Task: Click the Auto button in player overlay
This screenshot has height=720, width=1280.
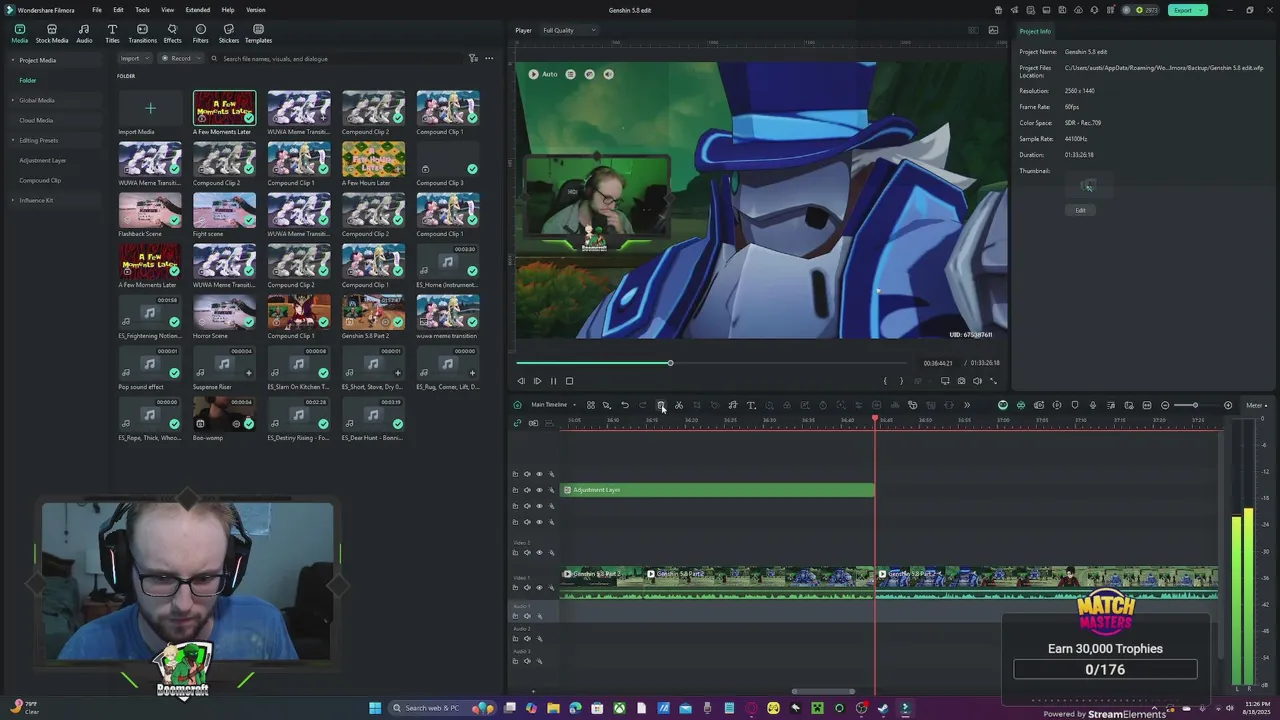Action: [543, 74]
